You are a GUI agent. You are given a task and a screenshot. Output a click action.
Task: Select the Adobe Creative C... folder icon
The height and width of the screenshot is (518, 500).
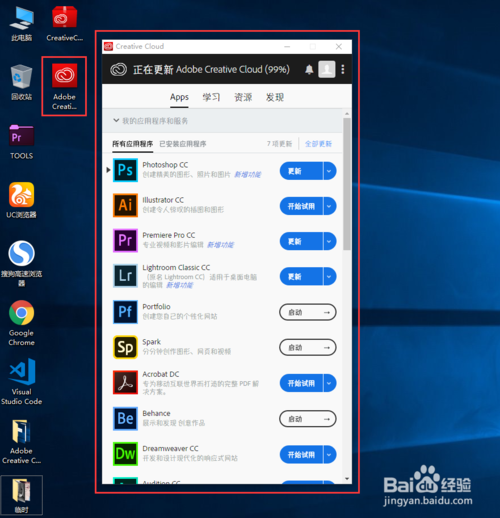coord(22,442)
